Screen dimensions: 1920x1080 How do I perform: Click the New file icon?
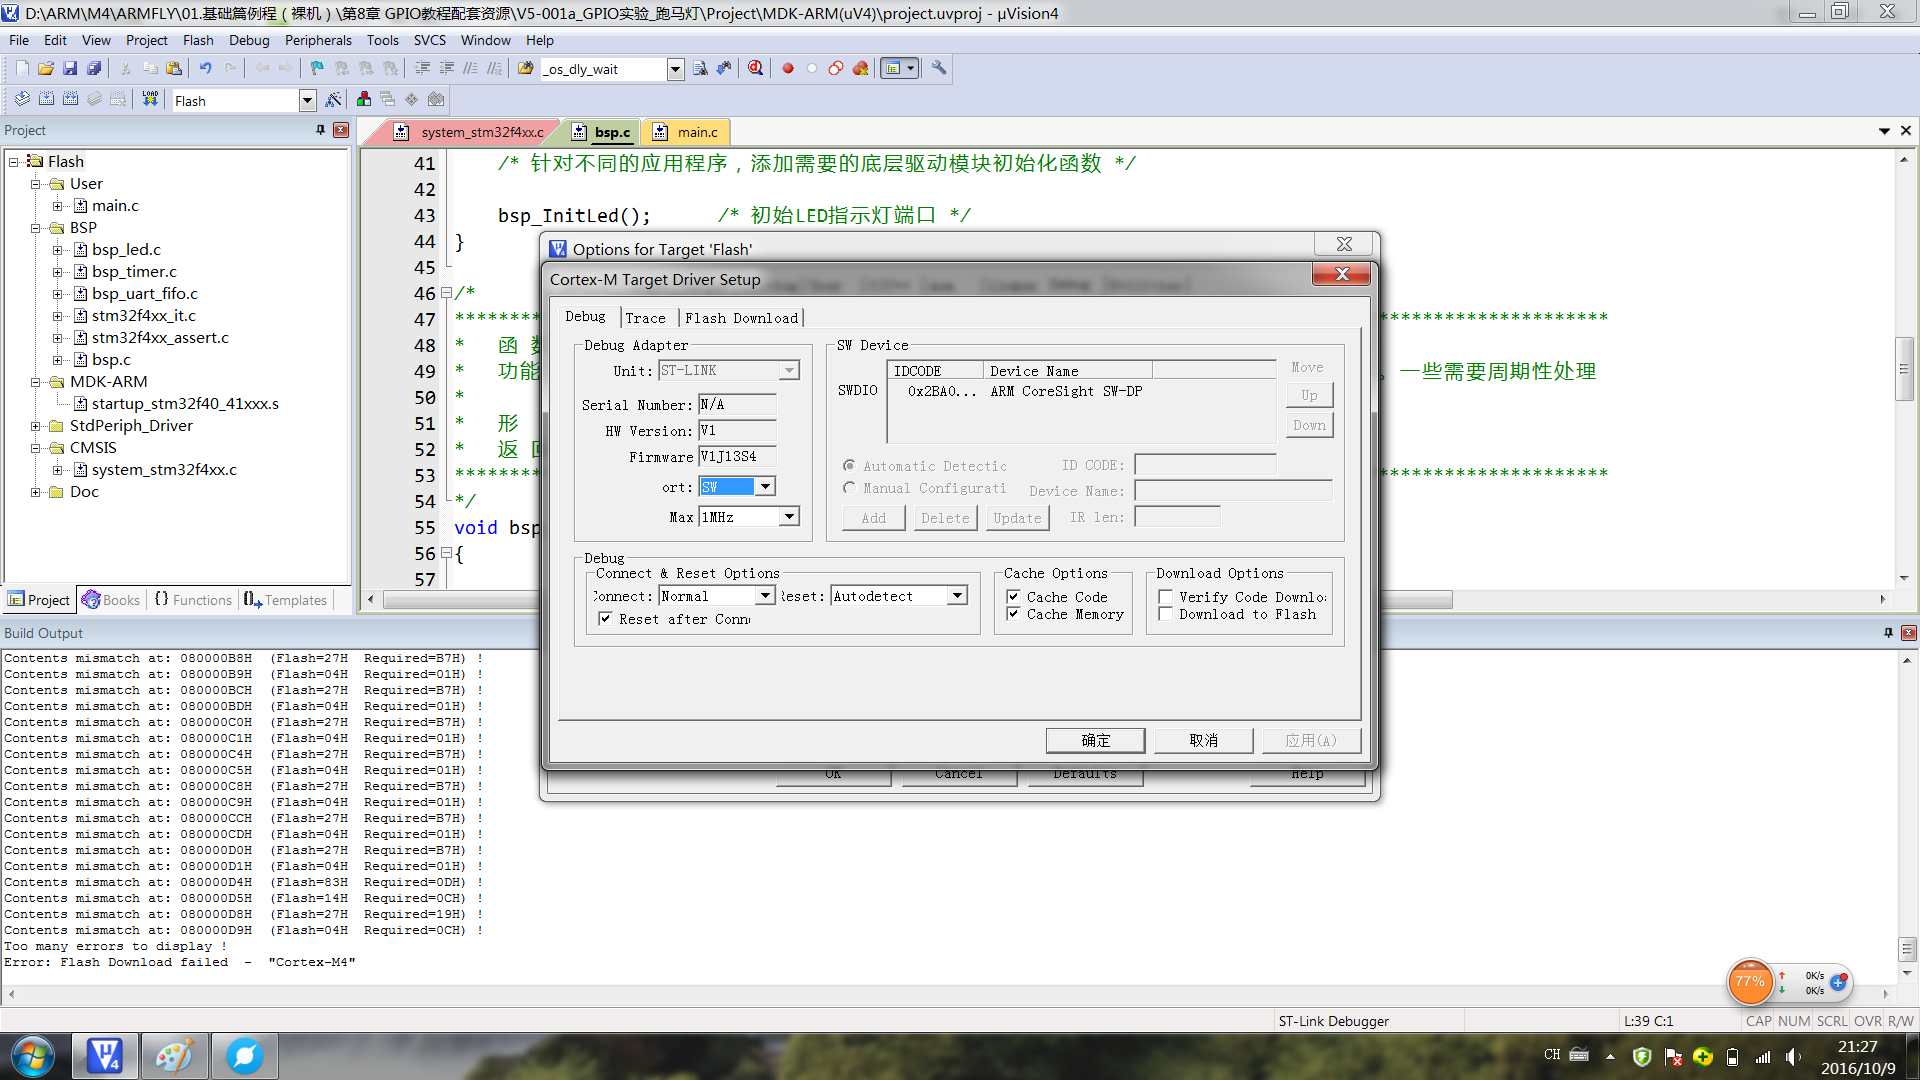pos(22,68)
